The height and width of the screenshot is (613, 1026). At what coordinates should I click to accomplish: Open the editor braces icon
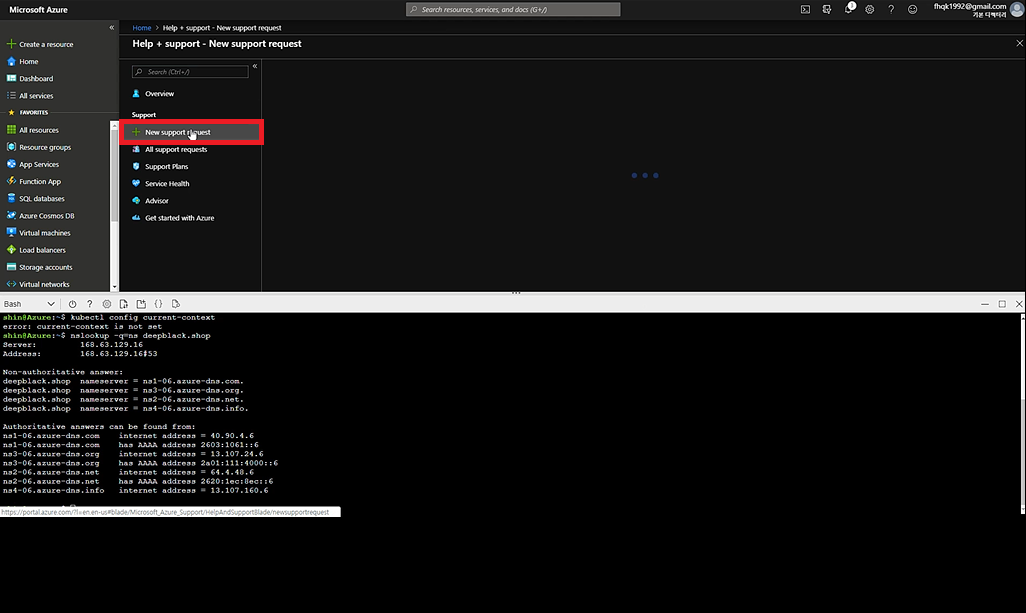[x=158, y=304]
